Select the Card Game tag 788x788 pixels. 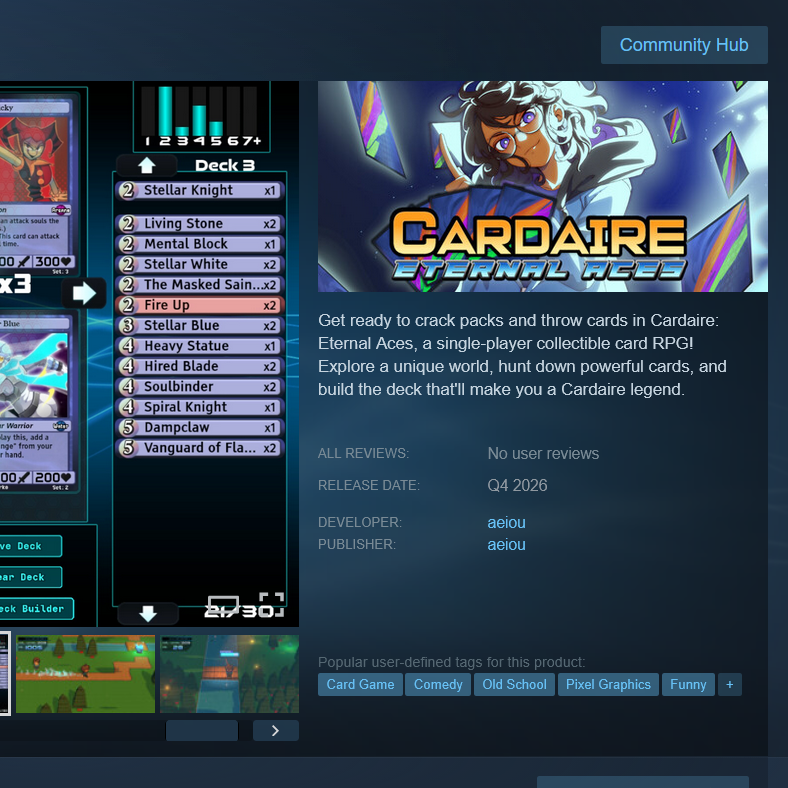[x=360, y=684]
